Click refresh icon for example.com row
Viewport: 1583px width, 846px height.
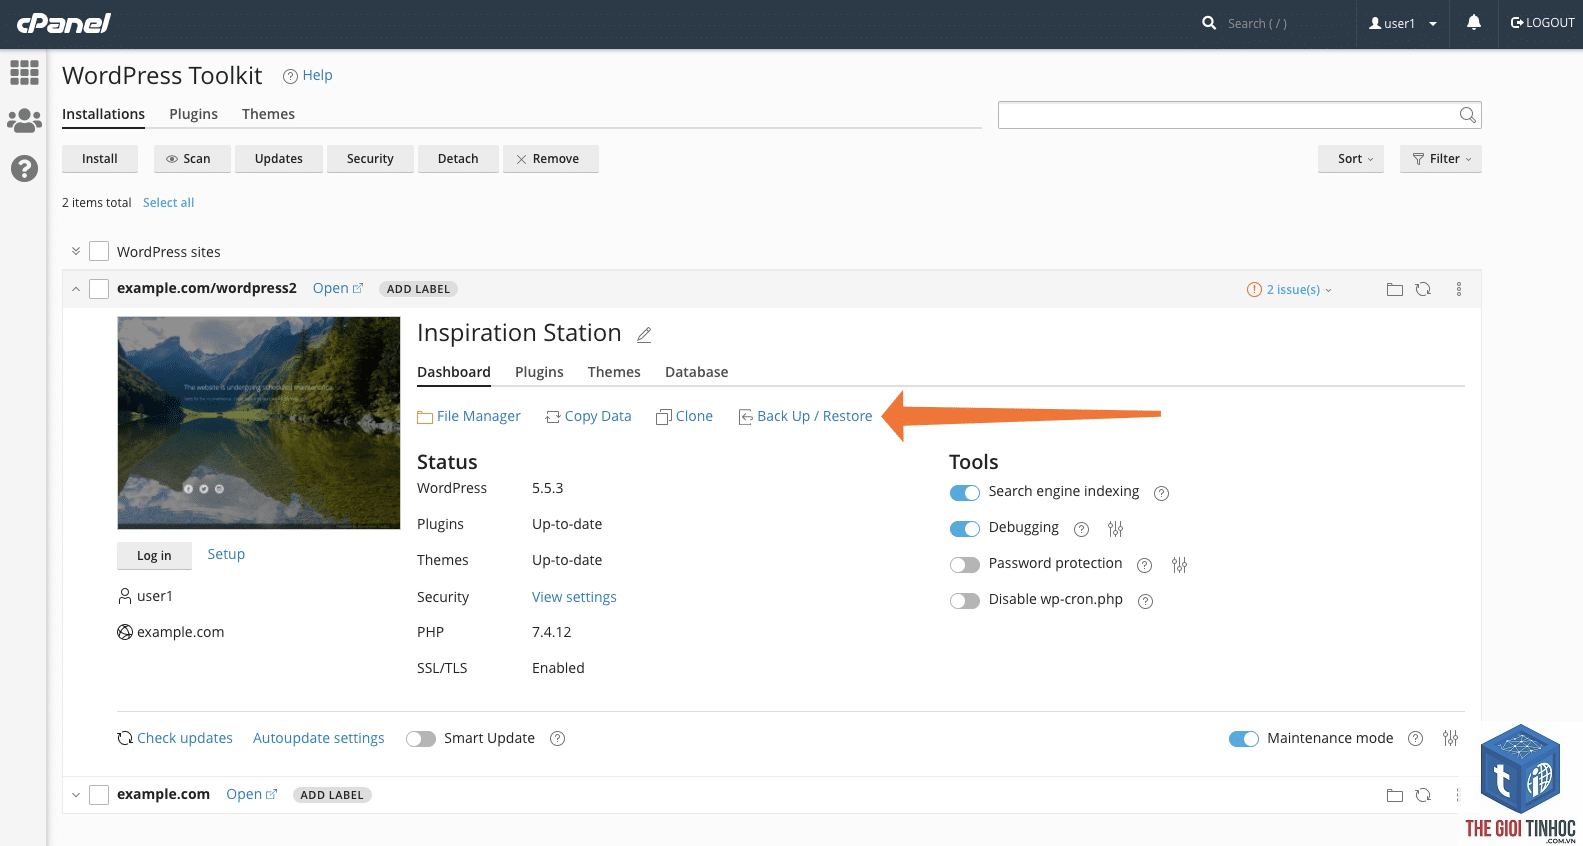click(1423, 795)
